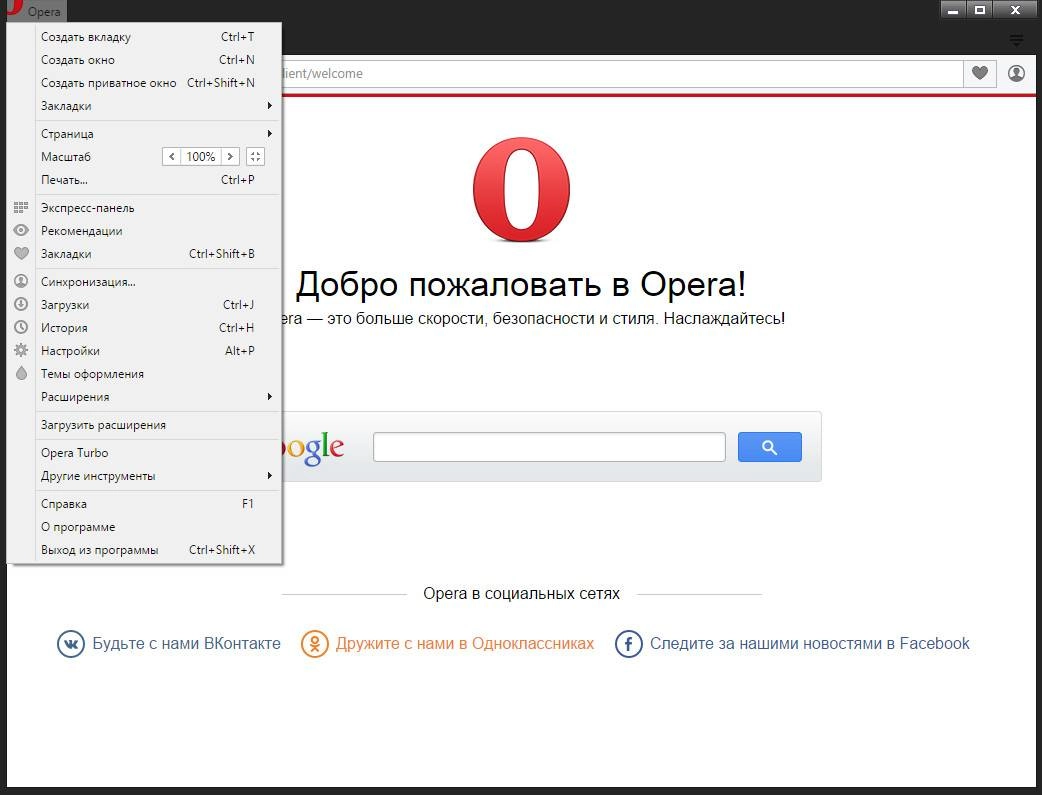The image size is (1042, 795).
Task: Click heart bookmark icon in address bar
Action: click(980, 73)
